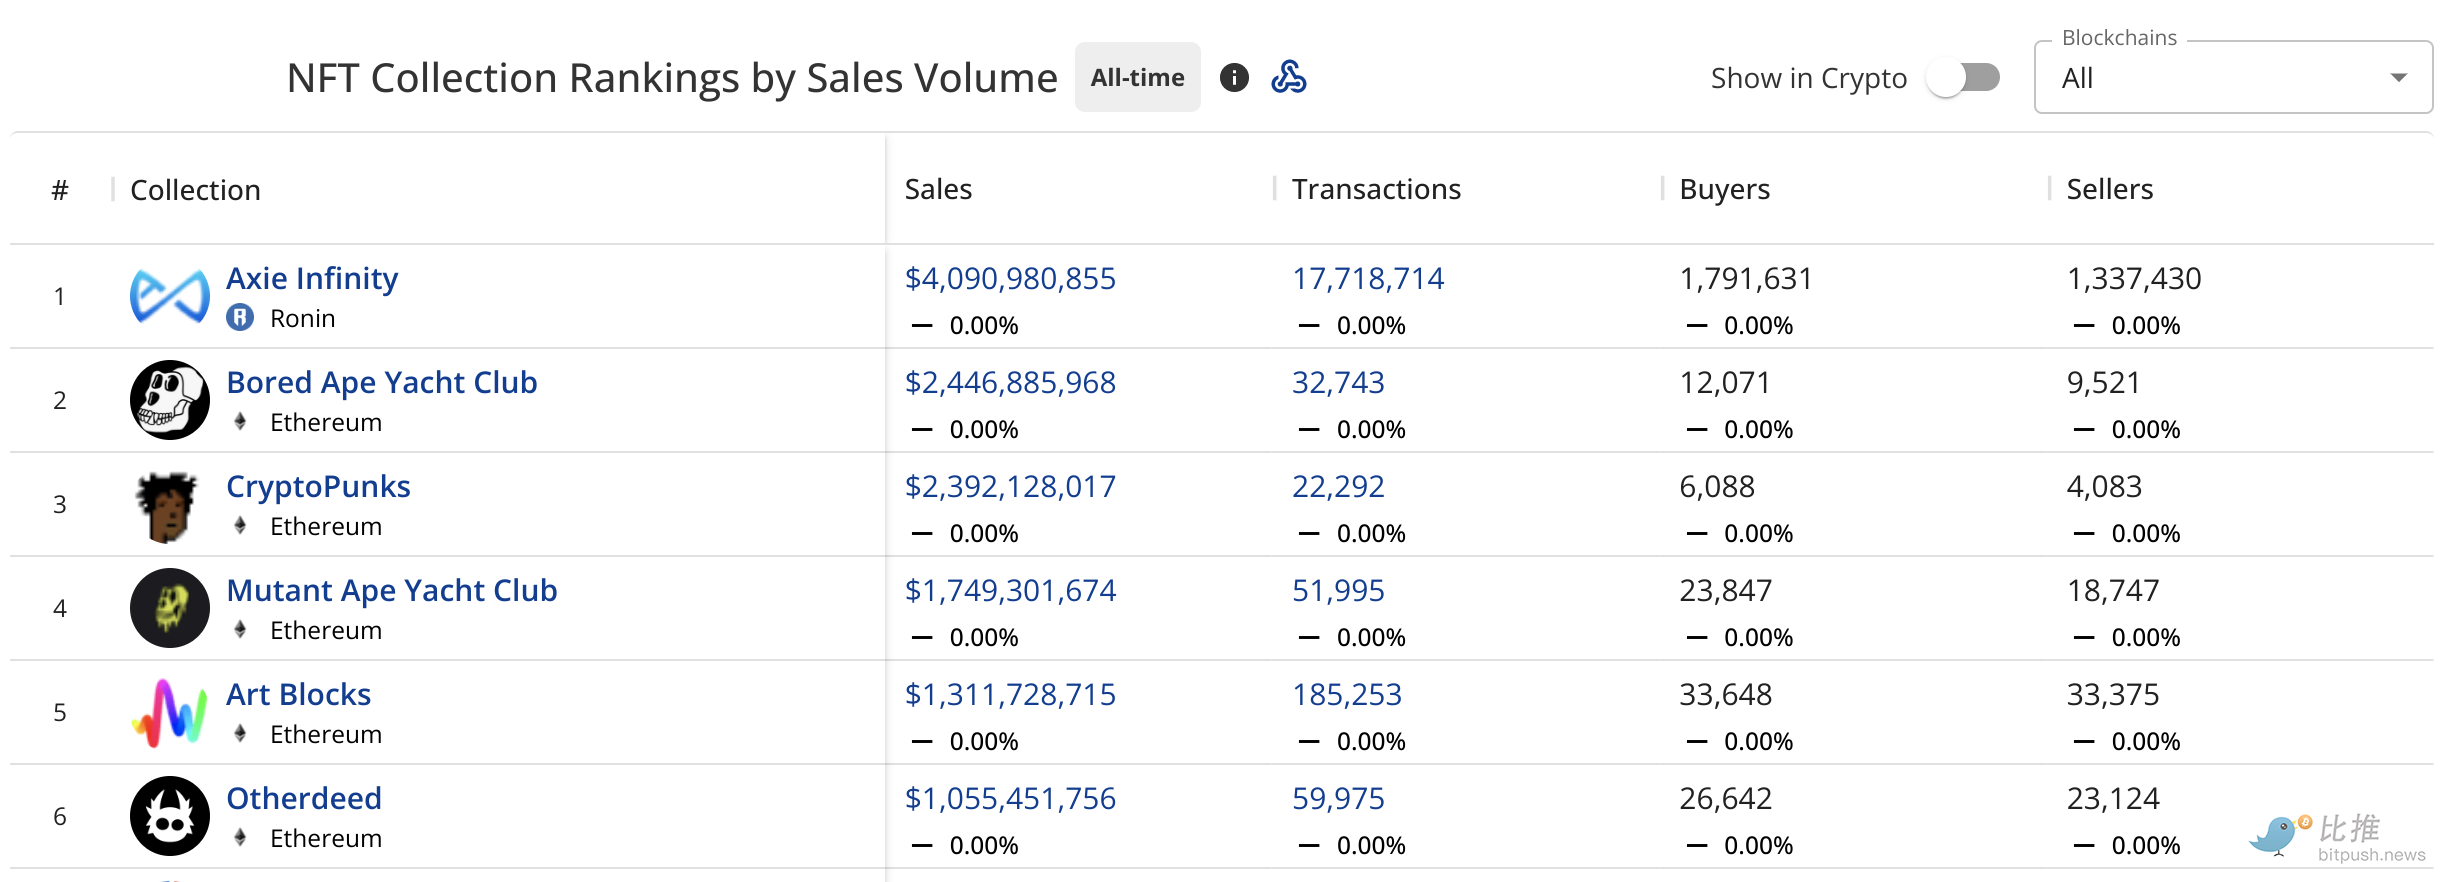This screenshot has width=2446, height=882.
Task: Click the Ronin blockchain icon under Axie Infinity
Action: click(240, 318)
